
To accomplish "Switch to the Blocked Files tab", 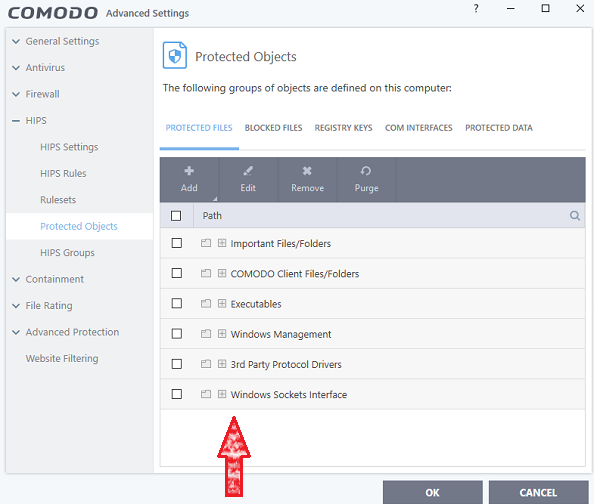I will point(274,128).
